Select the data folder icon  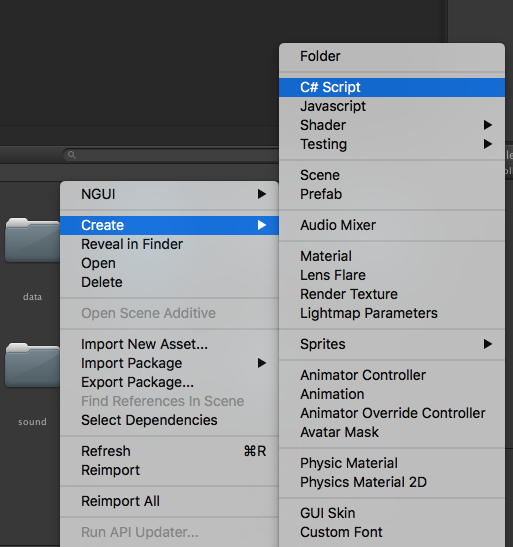(32, 240)
